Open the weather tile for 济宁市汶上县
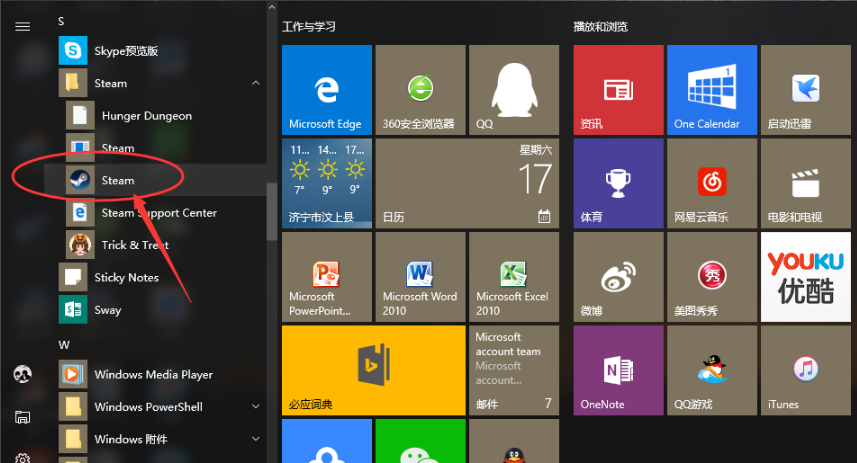The height and width of the screenshot is (463, 857). click(327, 183)
